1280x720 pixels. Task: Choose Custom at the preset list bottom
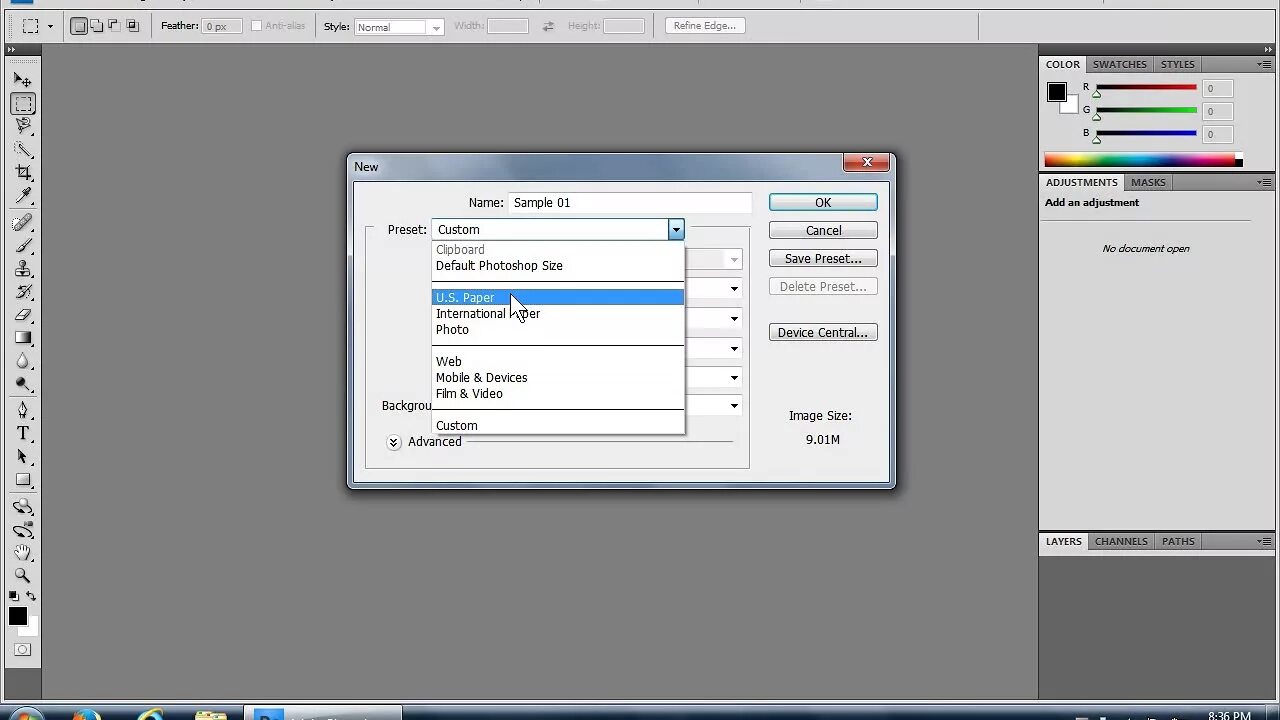coord(558,426)
